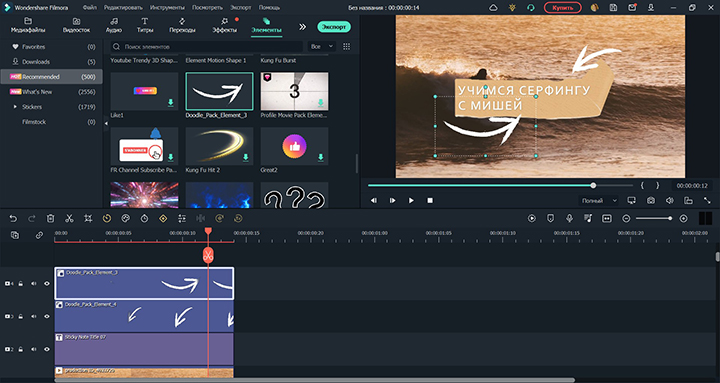Delete clip with trash icon

tap(51, 219)
